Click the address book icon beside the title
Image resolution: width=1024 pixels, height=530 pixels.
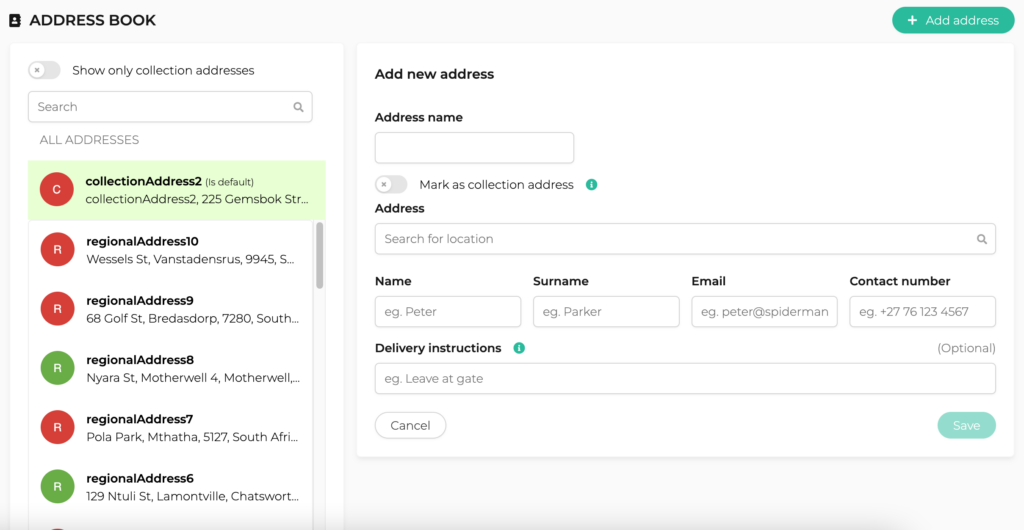click(x=15, y=20)
